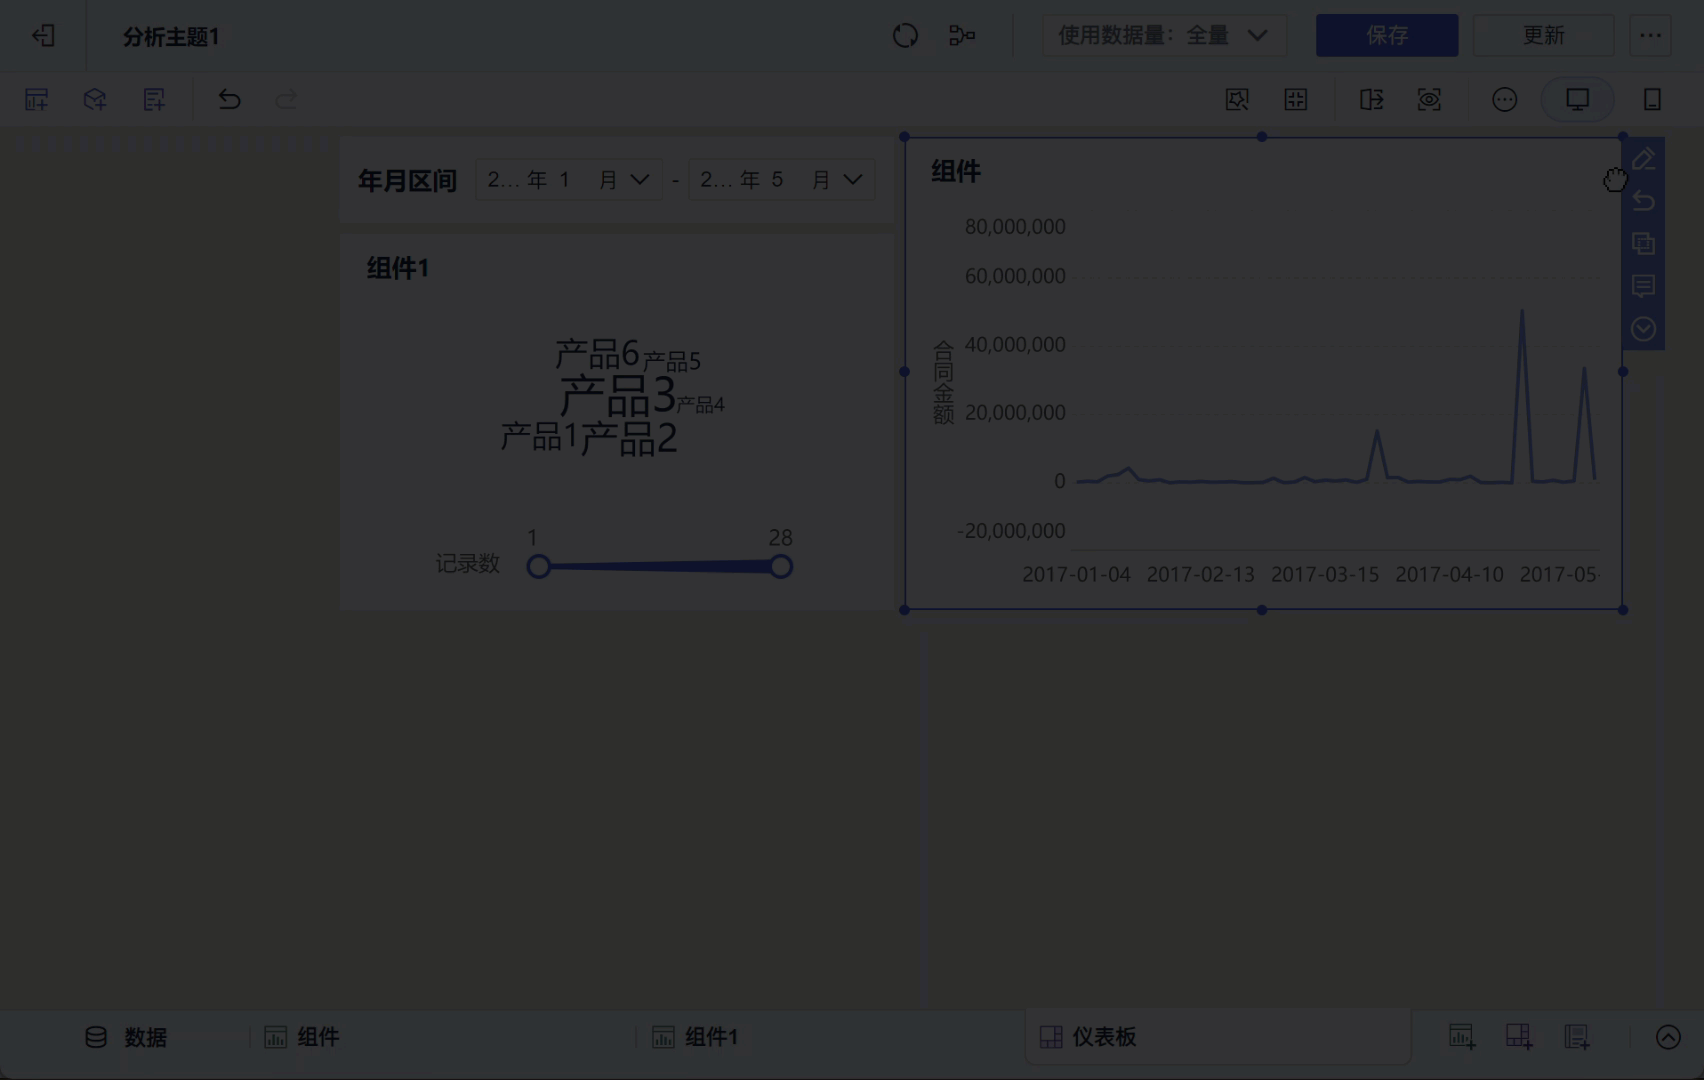Open the more options ellipsis icon
Viewport: 1704px width, 1080px height.
(x=1503, y=99)
